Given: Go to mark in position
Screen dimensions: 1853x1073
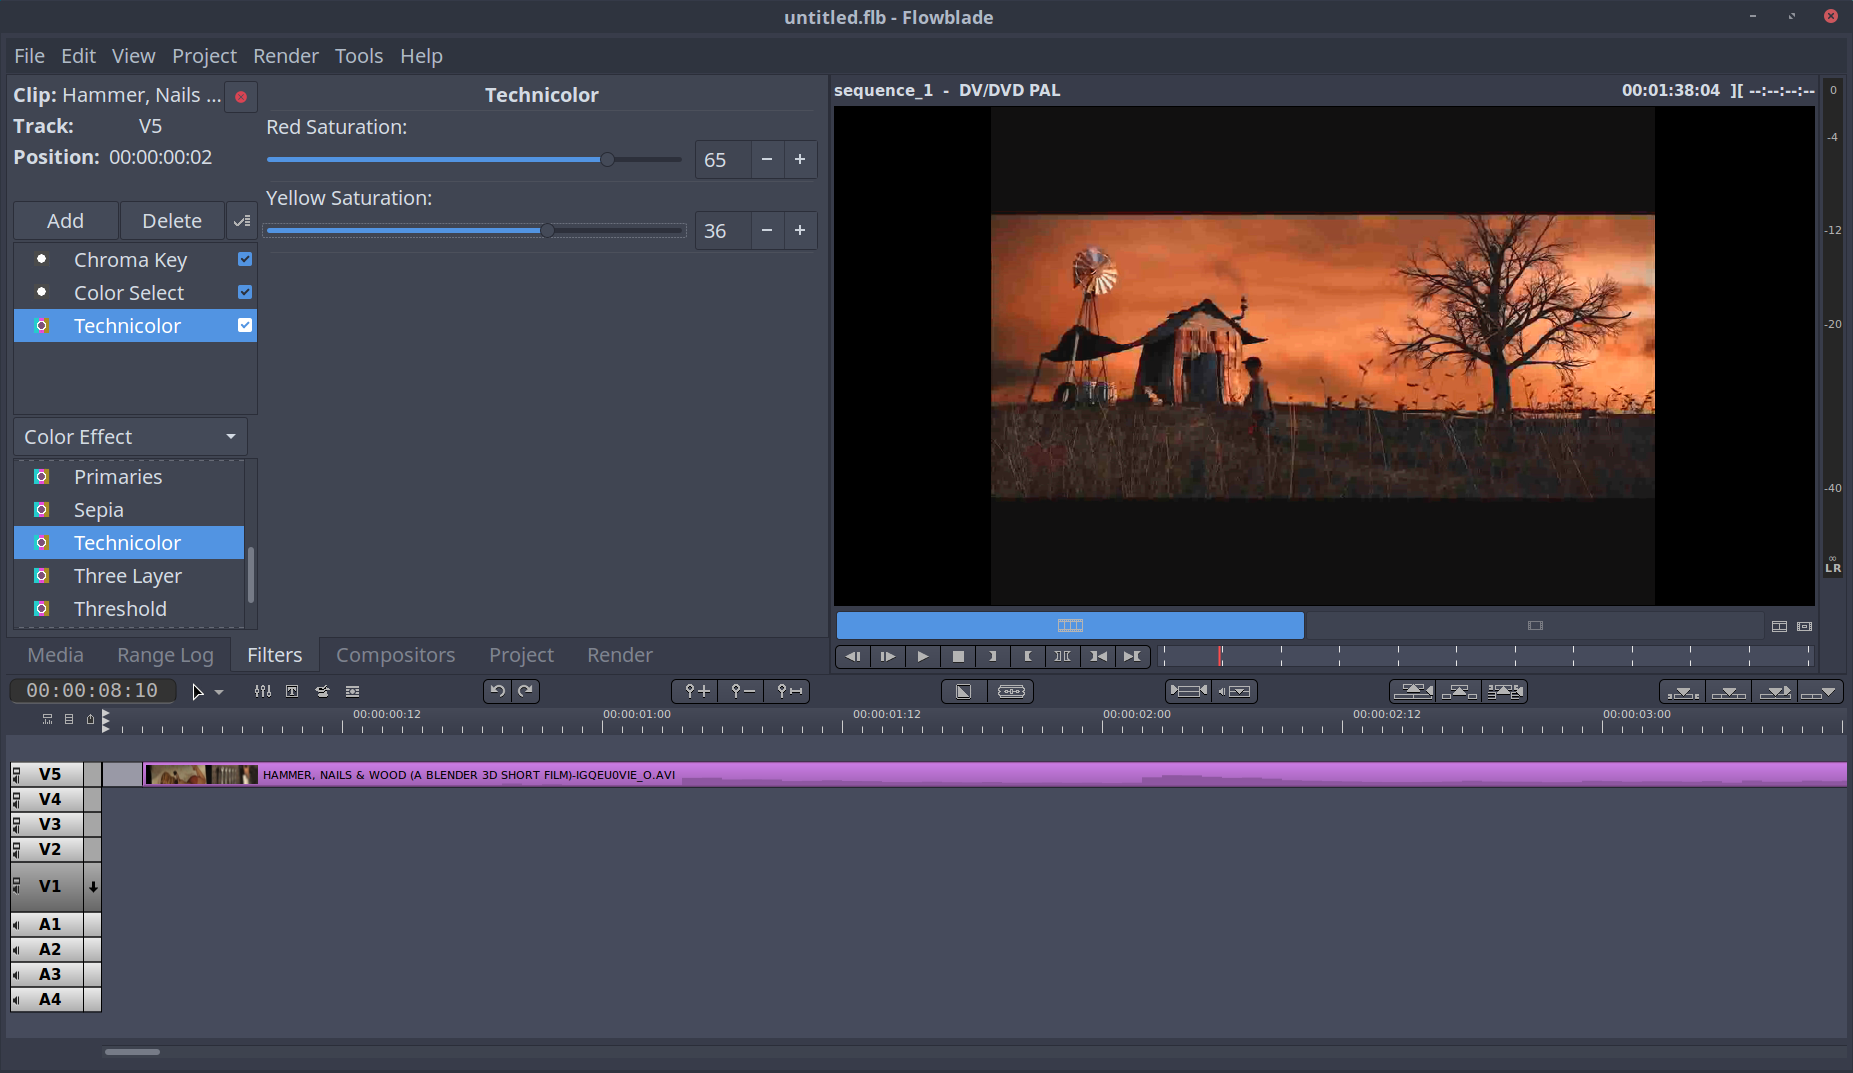Looking at the screenshot, I should (1098, 656).
